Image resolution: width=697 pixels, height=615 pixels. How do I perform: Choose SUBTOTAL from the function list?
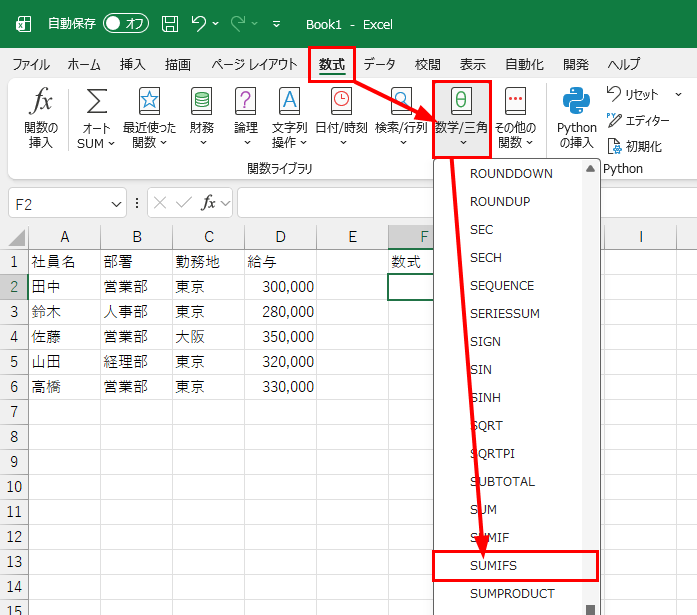point(509,482)
